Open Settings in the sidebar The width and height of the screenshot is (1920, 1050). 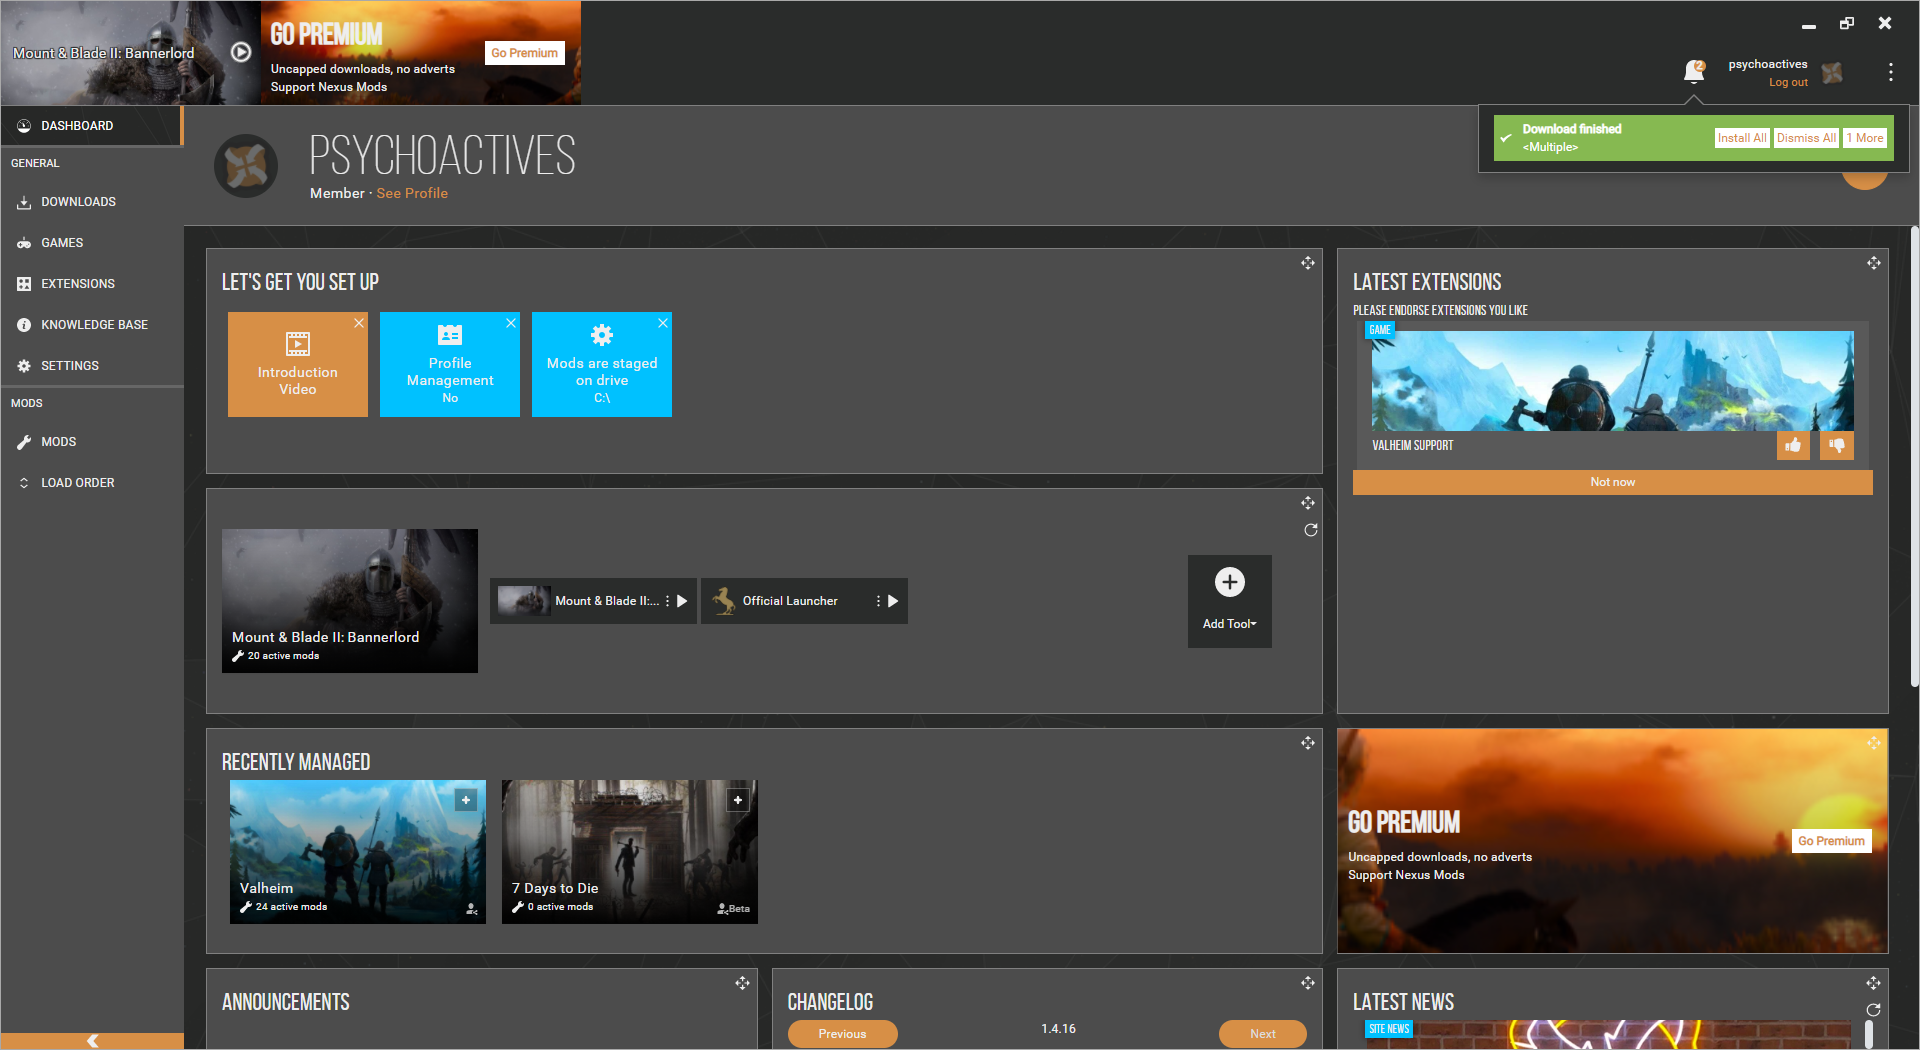pos(92,366)
